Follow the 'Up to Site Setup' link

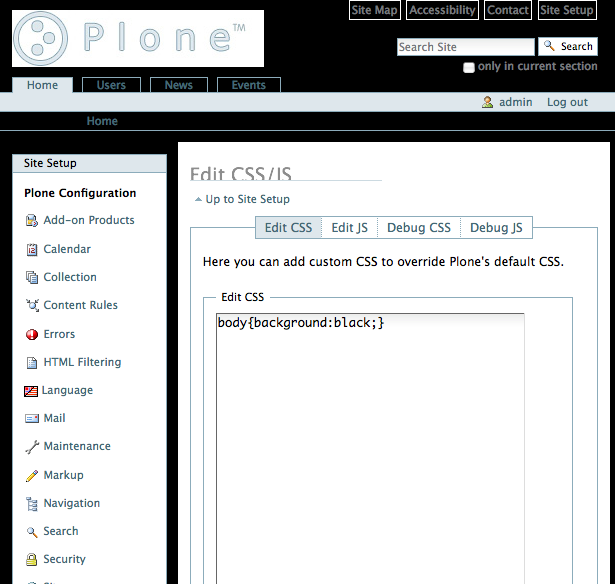coord(247,199)
